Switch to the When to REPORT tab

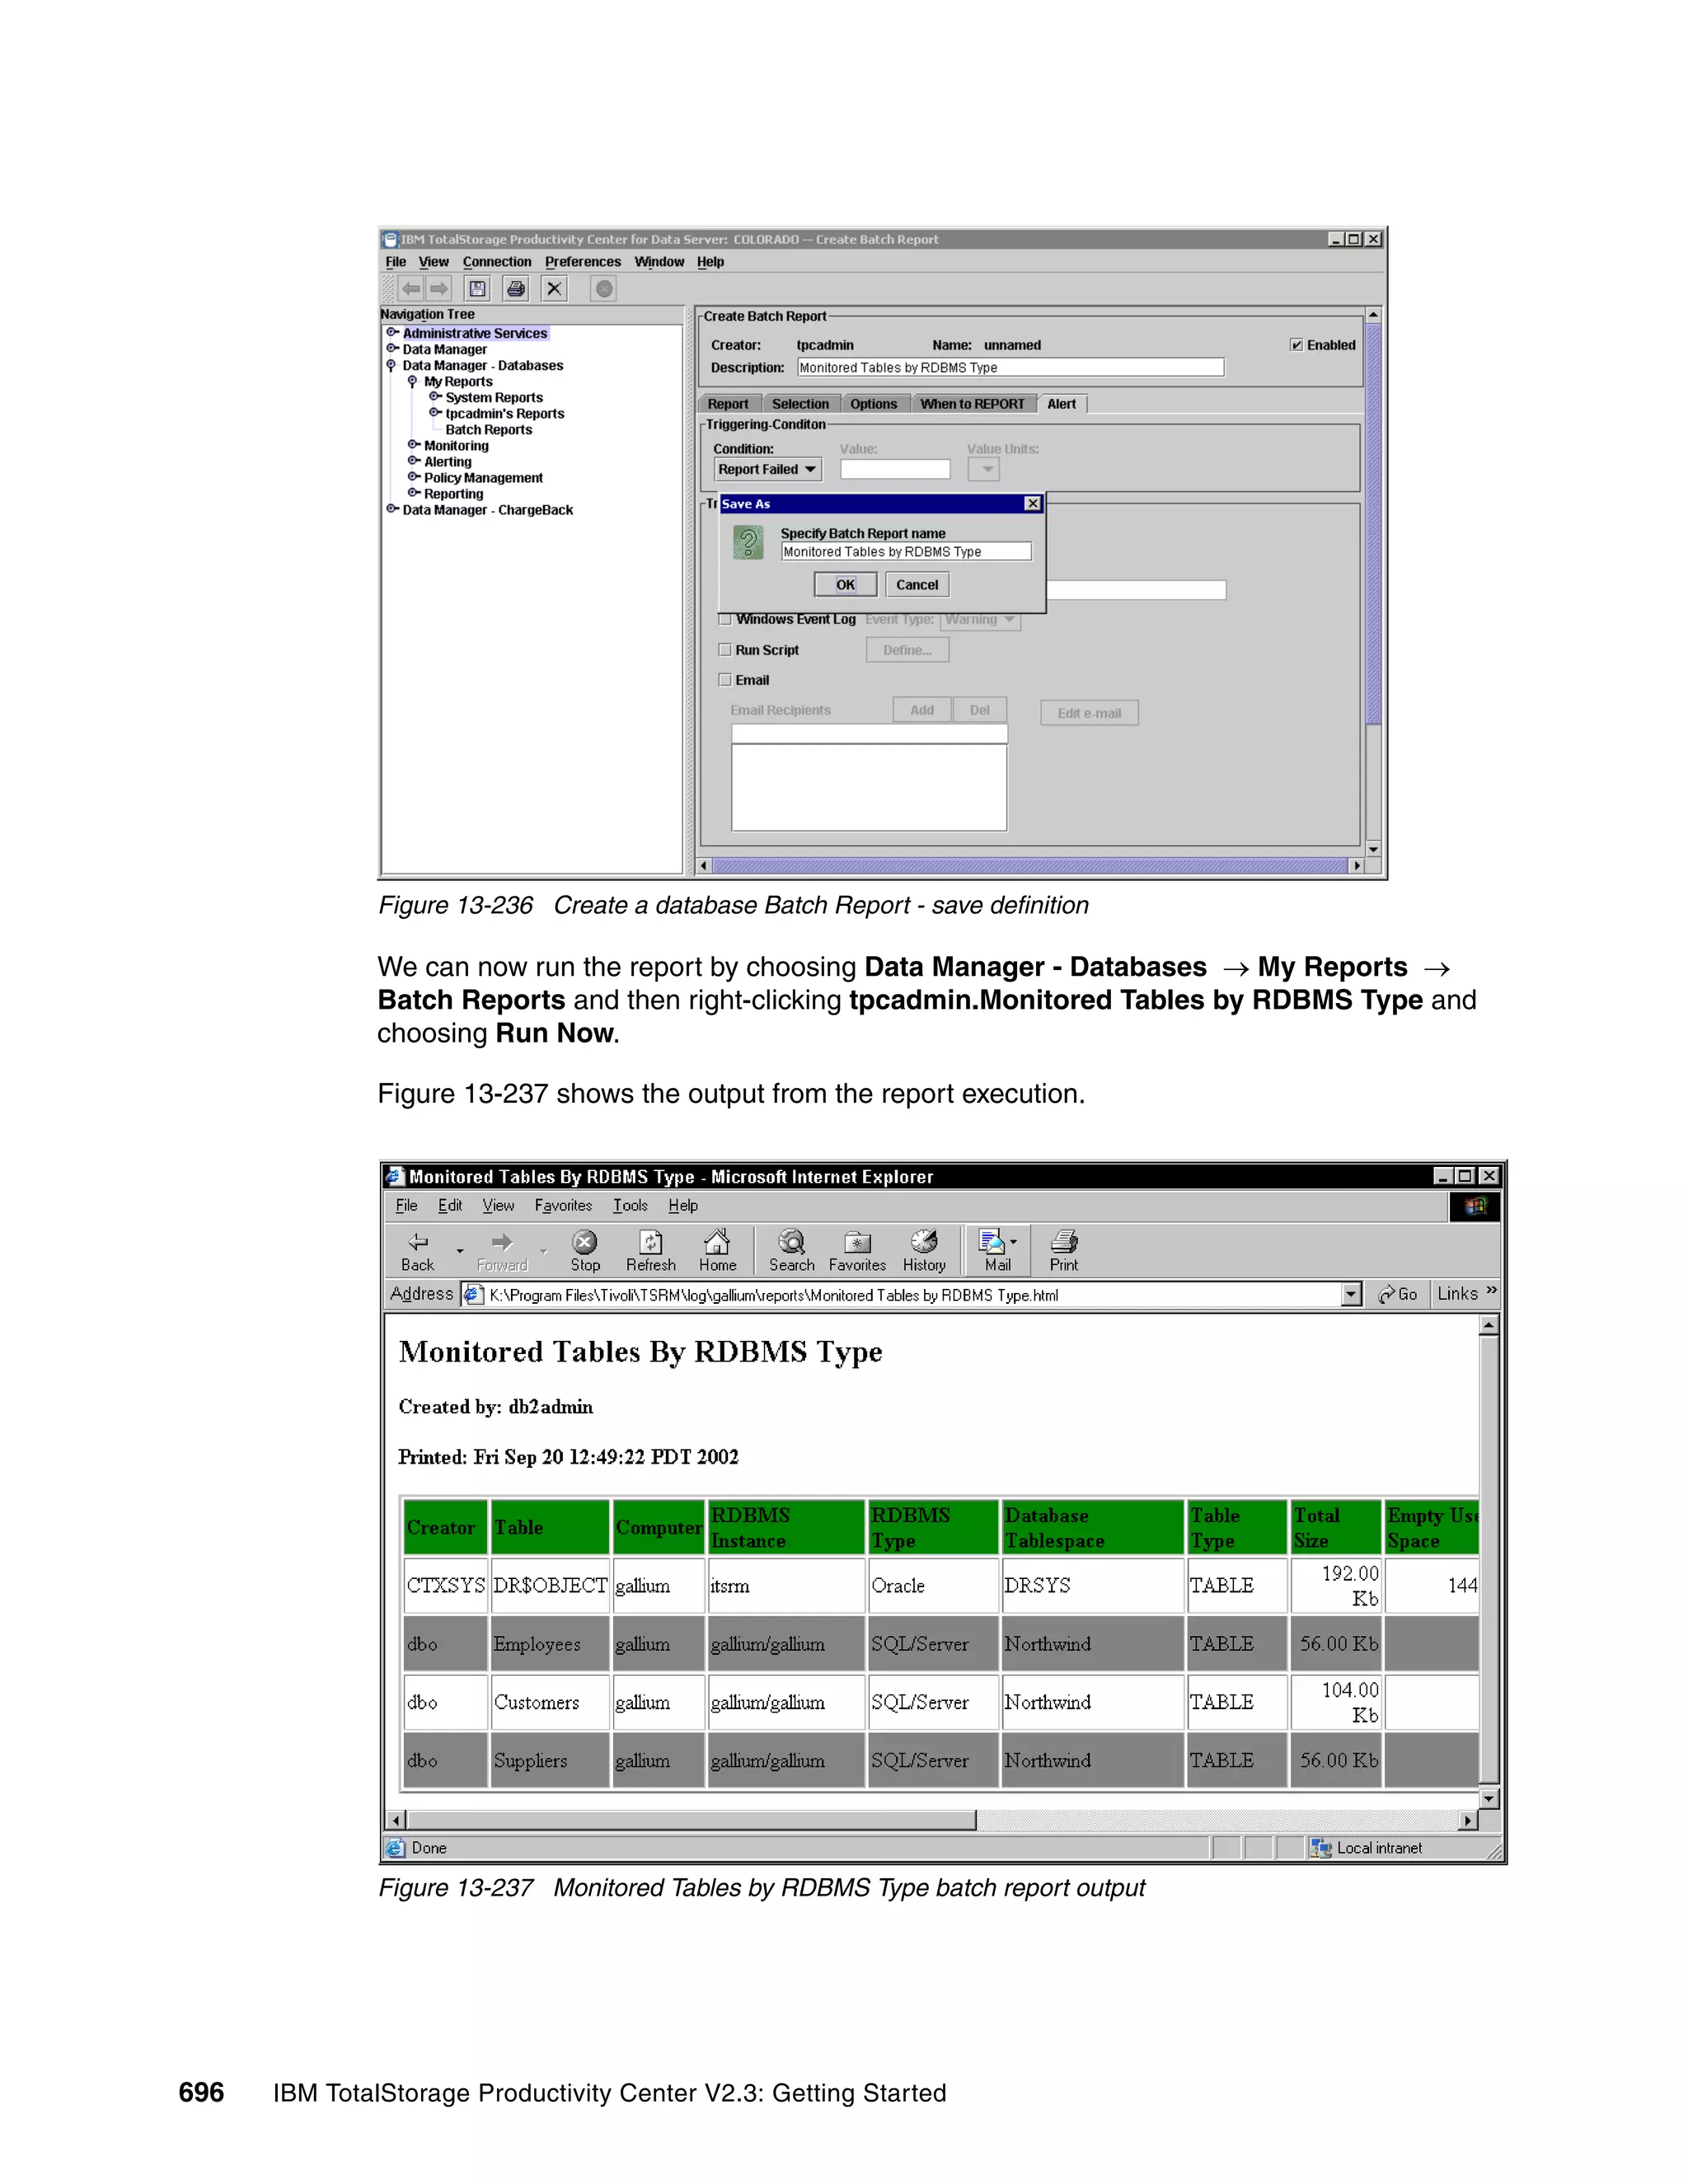click(x=972, y=404)
